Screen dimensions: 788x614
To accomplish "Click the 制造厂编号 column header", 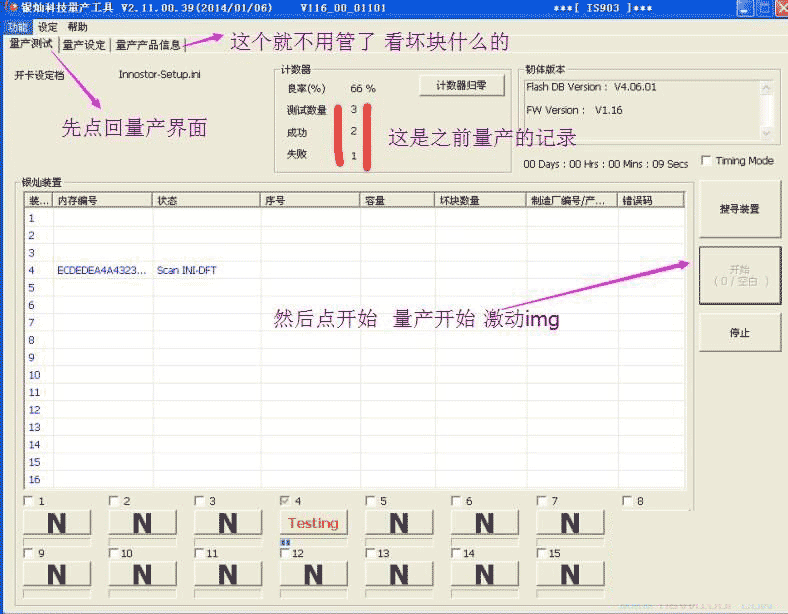I will pyautogui.click(x=572, y=200).
